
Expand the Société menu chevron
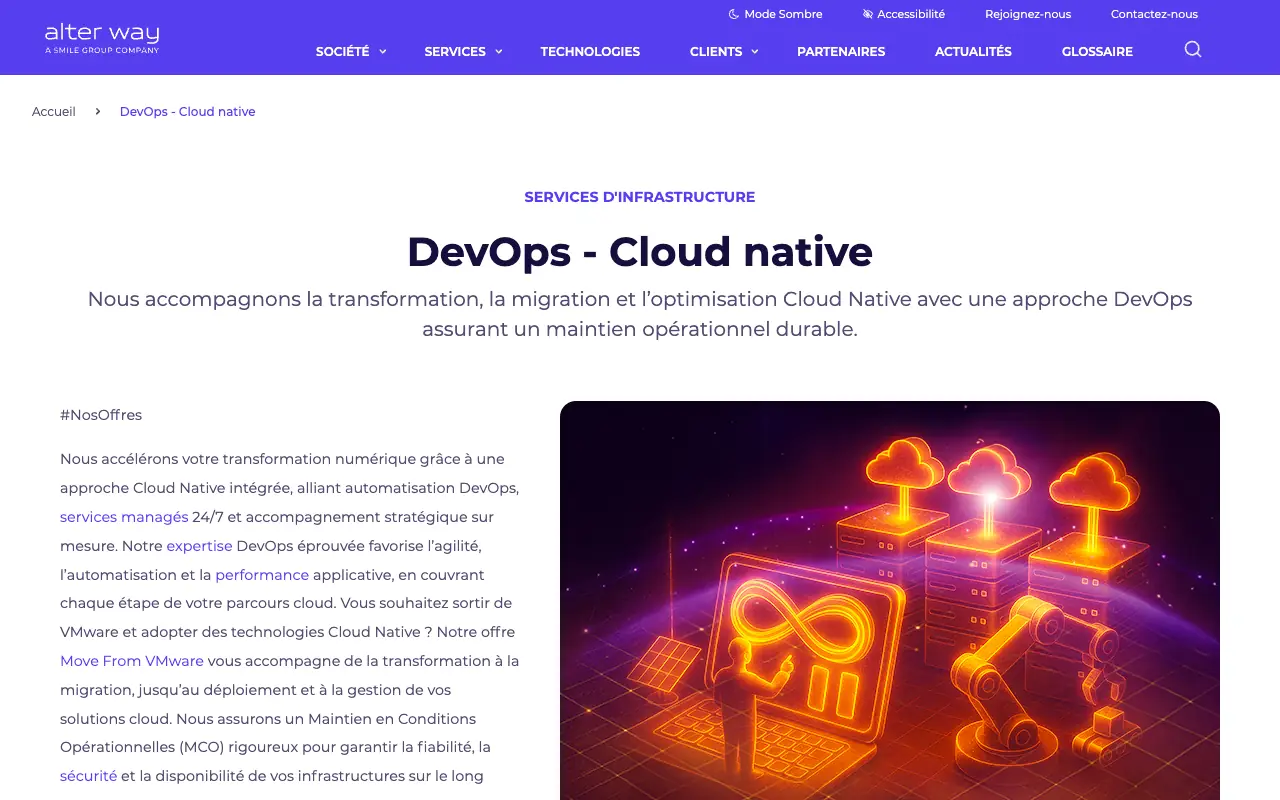[382, 52]
